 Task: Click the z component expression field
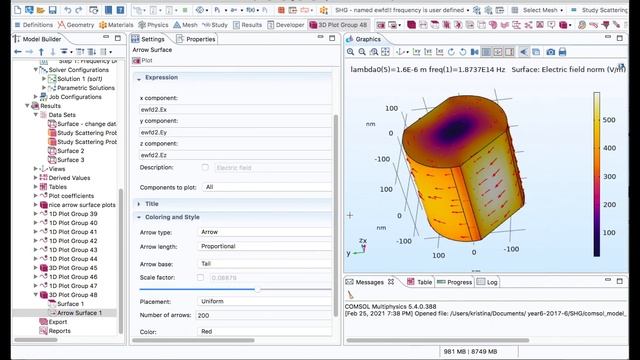(236, 155)
